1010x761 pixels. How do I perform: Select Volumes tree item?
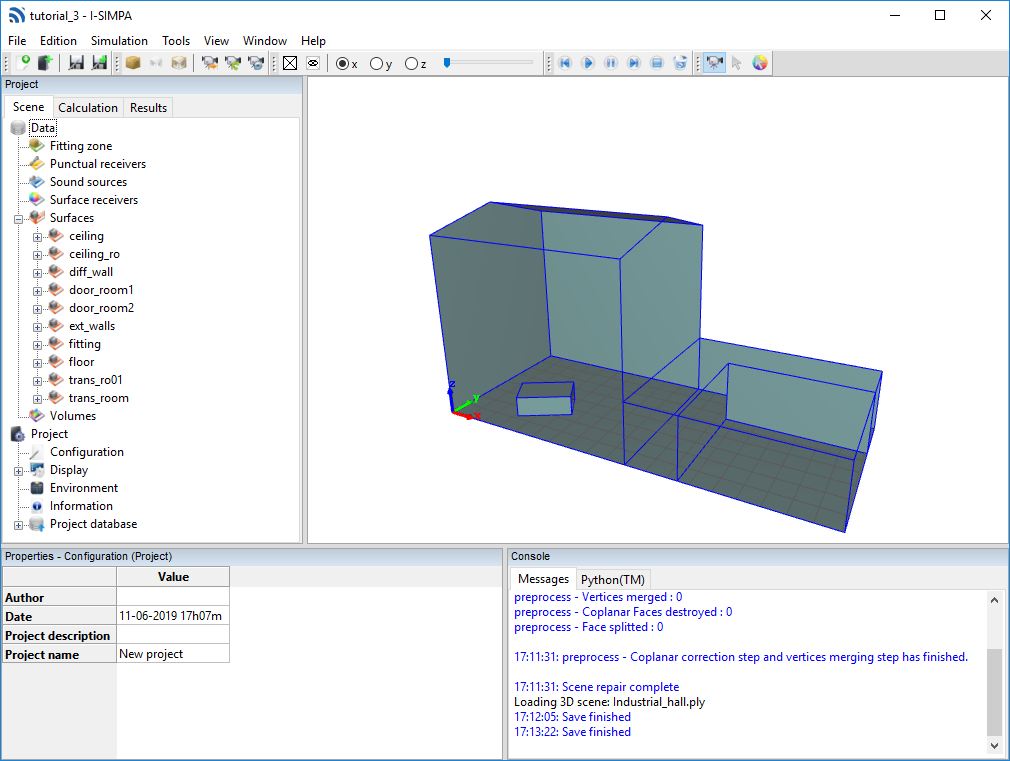click(x=73, y=416)
